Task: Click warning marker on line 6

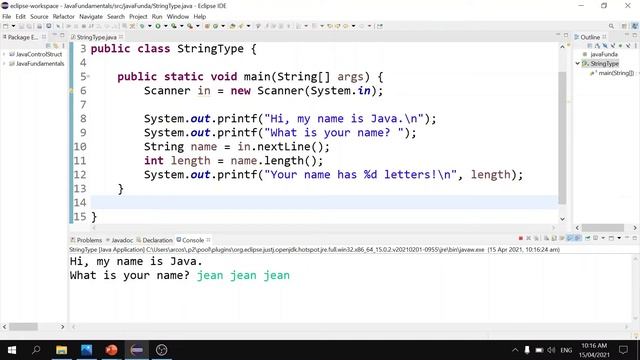Action: click(x=71, y=91)
